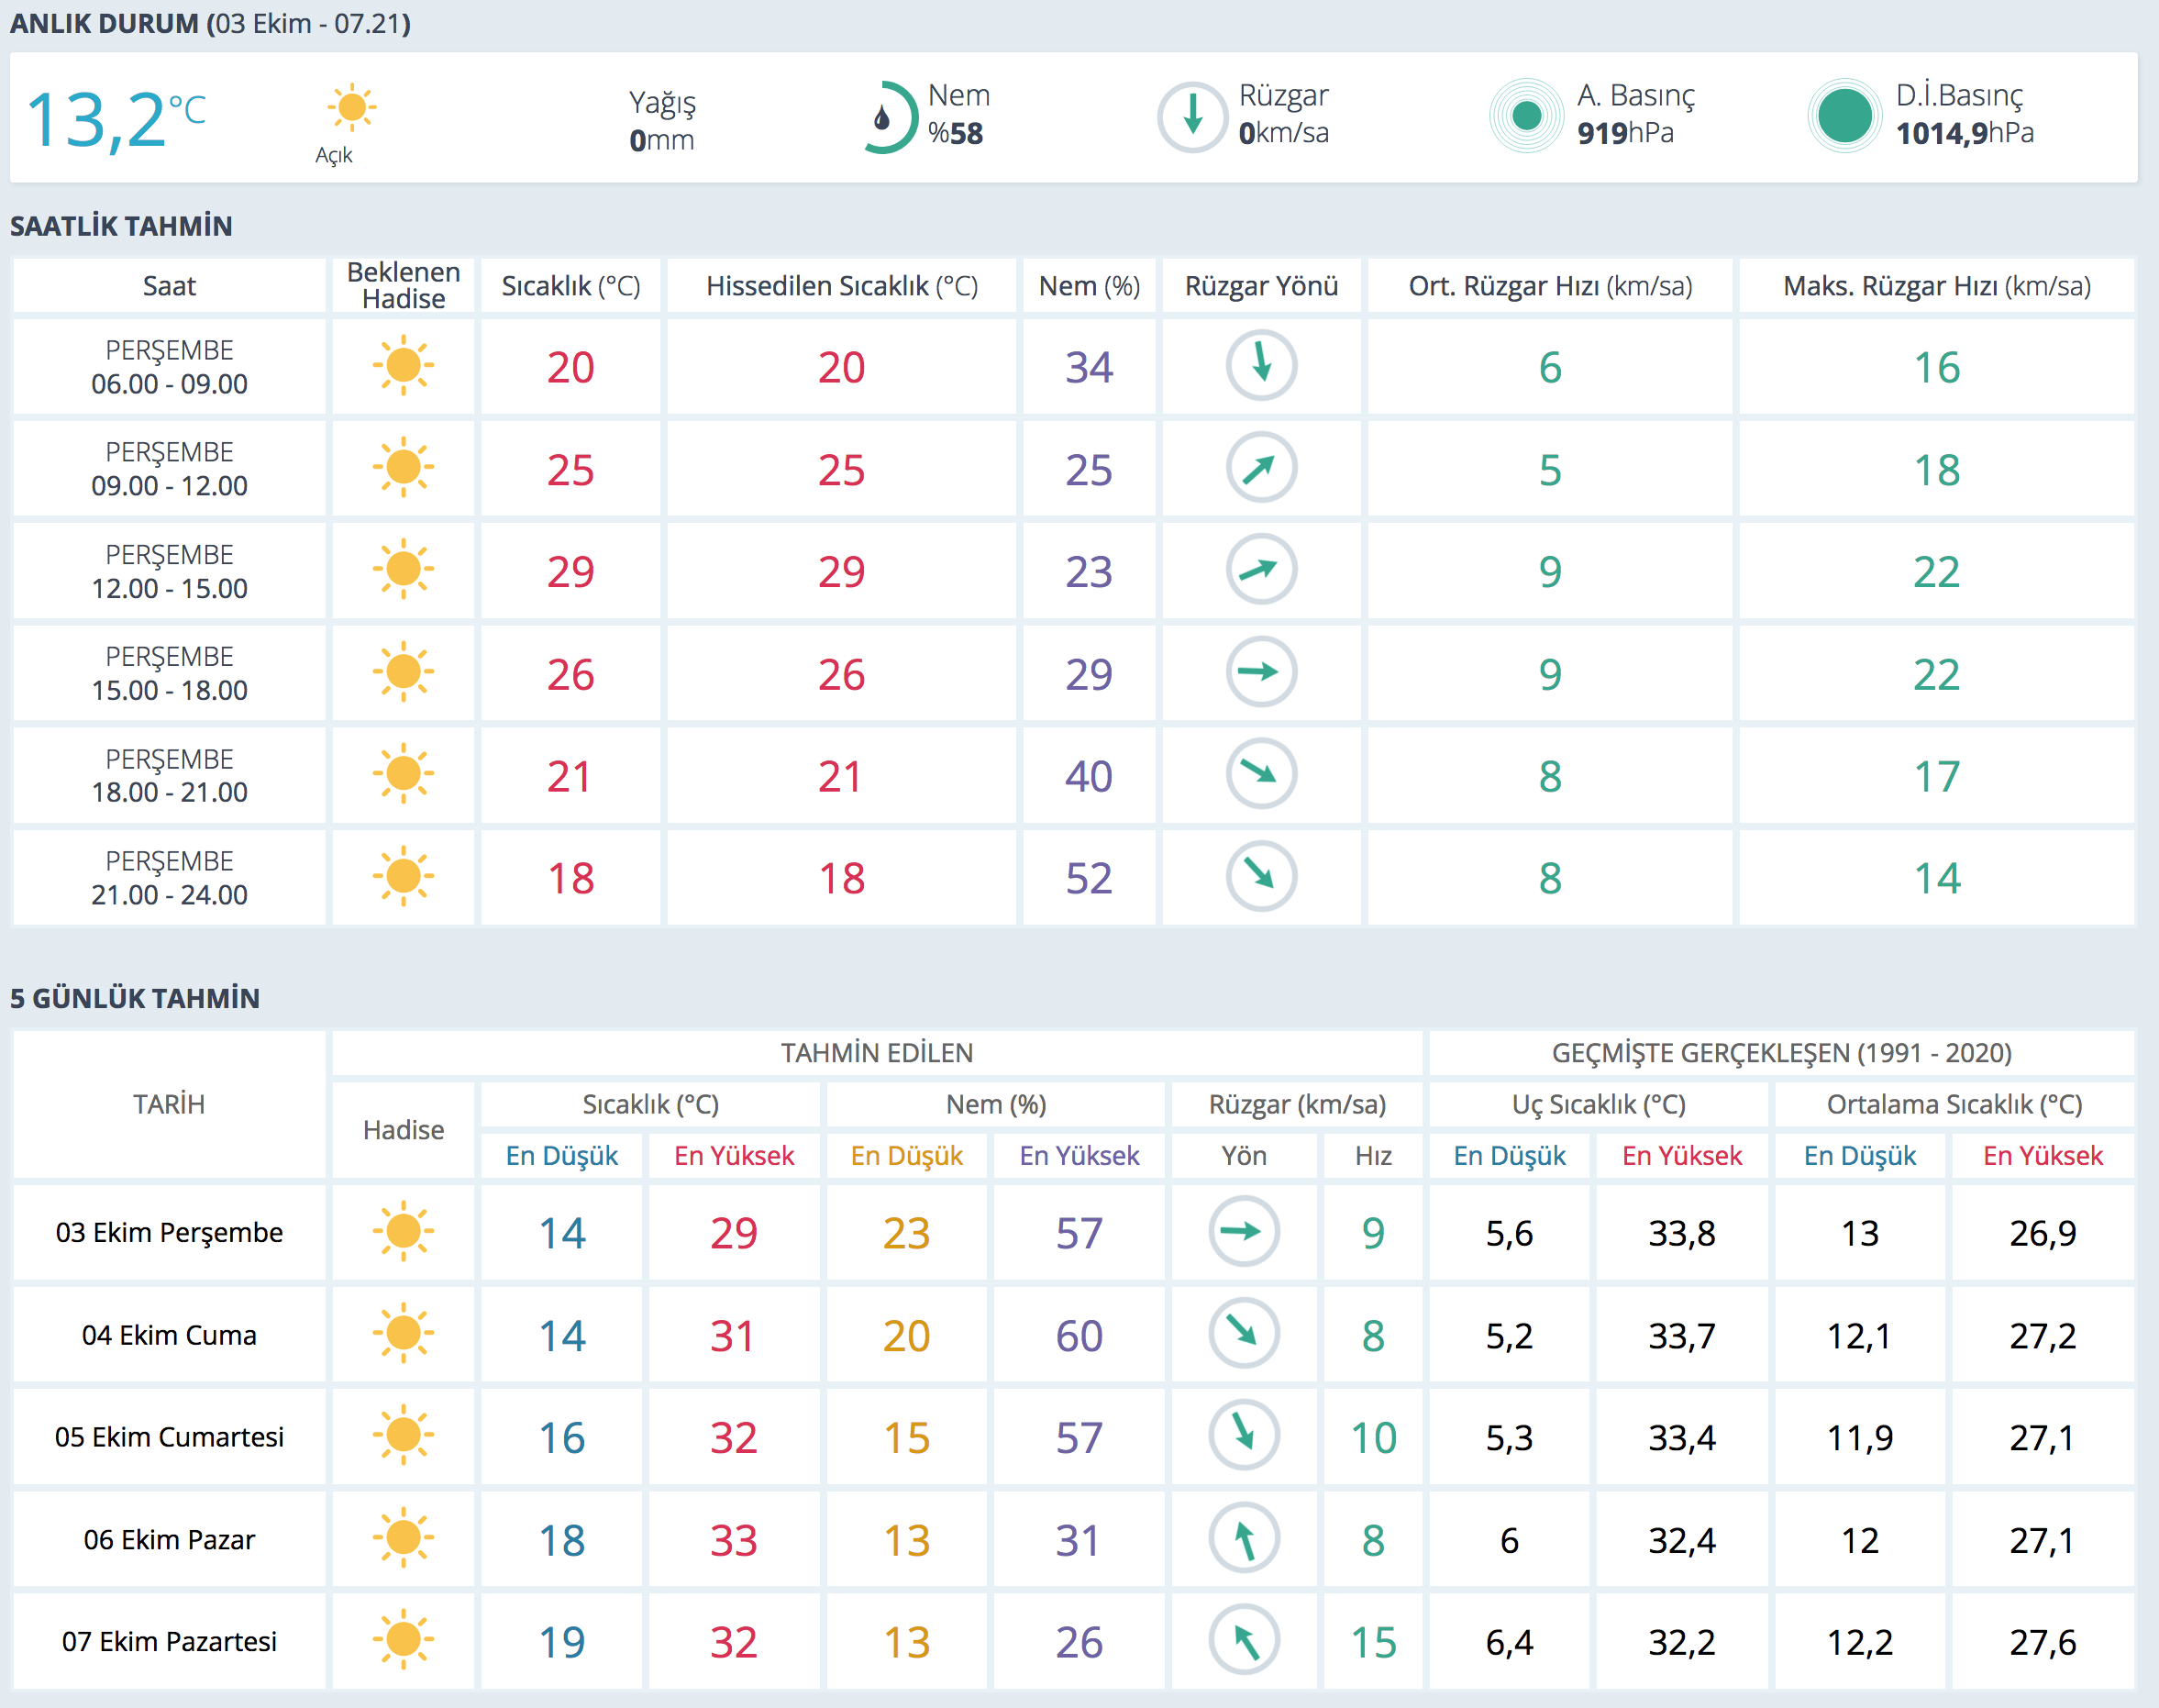
Task: Click the humidity droplet gauge icon
Action: [x=886, y=118]
